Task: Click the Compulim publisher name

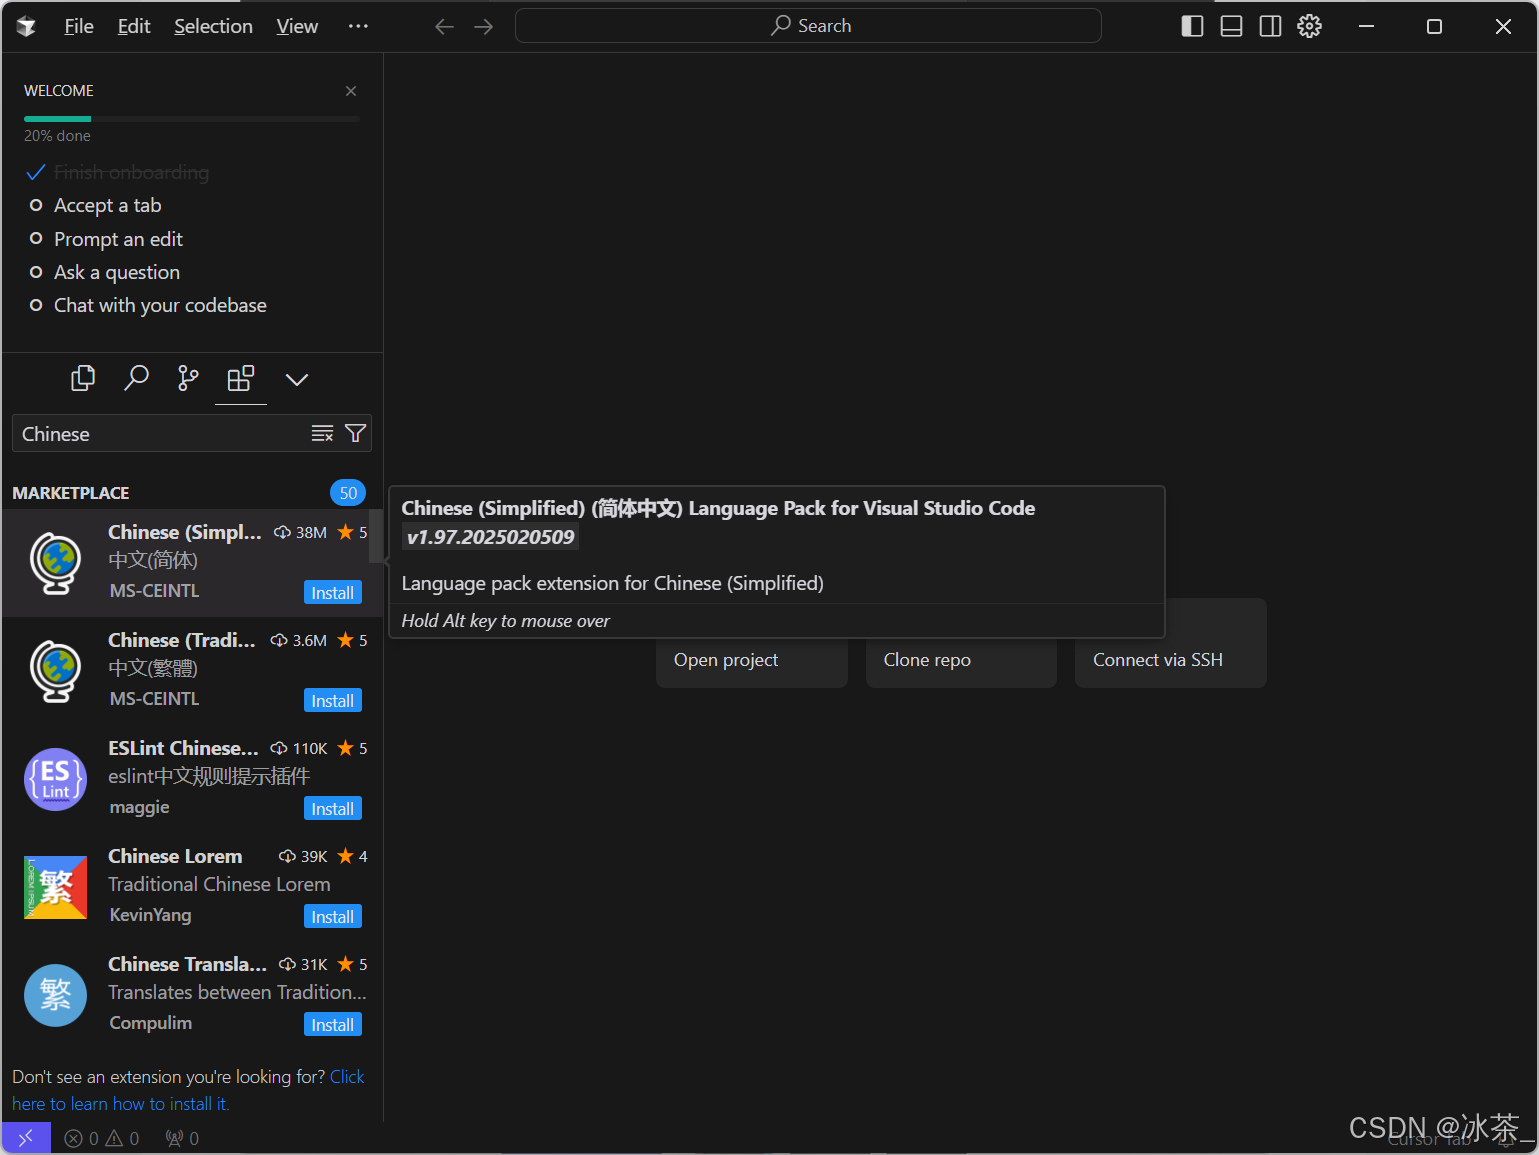Action: [x=150, y=1023]
